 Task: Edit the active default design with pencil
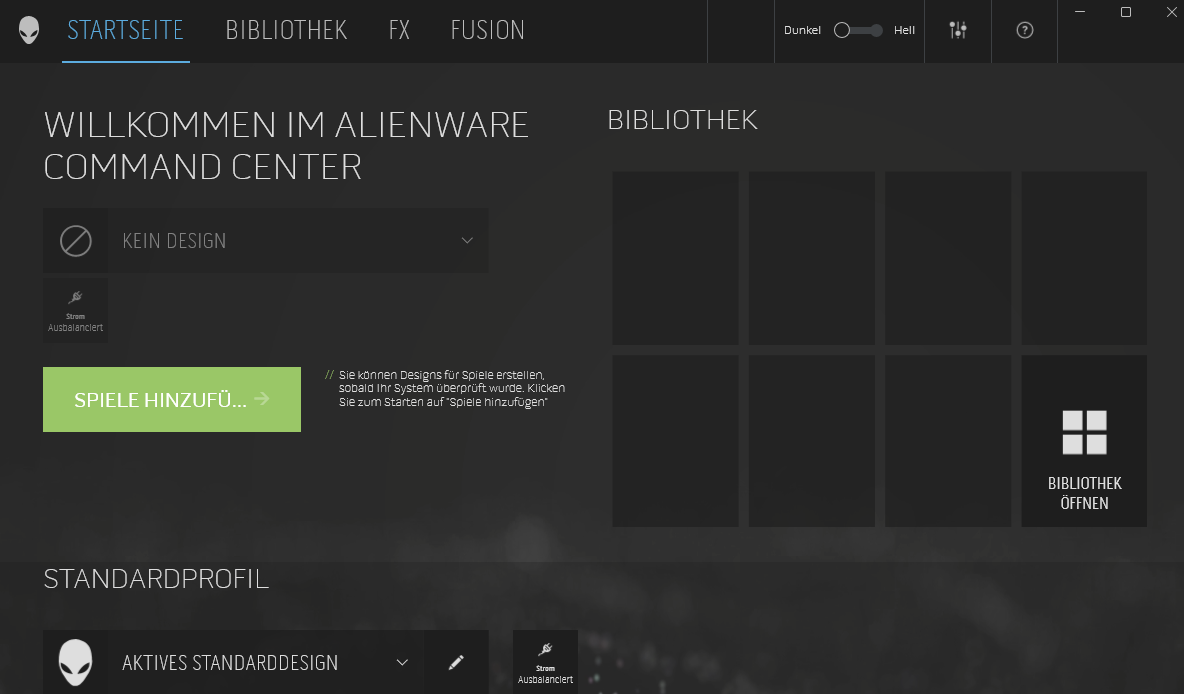click(456, 662)
